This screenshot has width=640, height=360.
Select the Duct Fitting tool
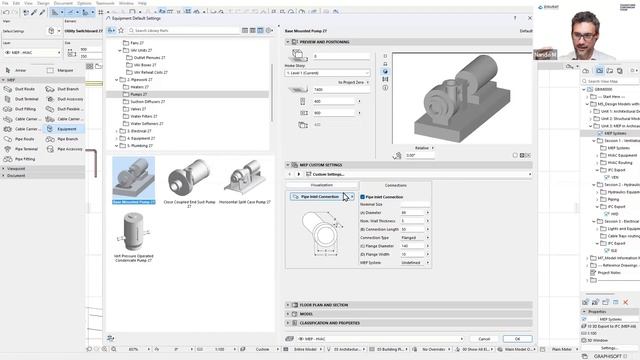coord(20,109)
